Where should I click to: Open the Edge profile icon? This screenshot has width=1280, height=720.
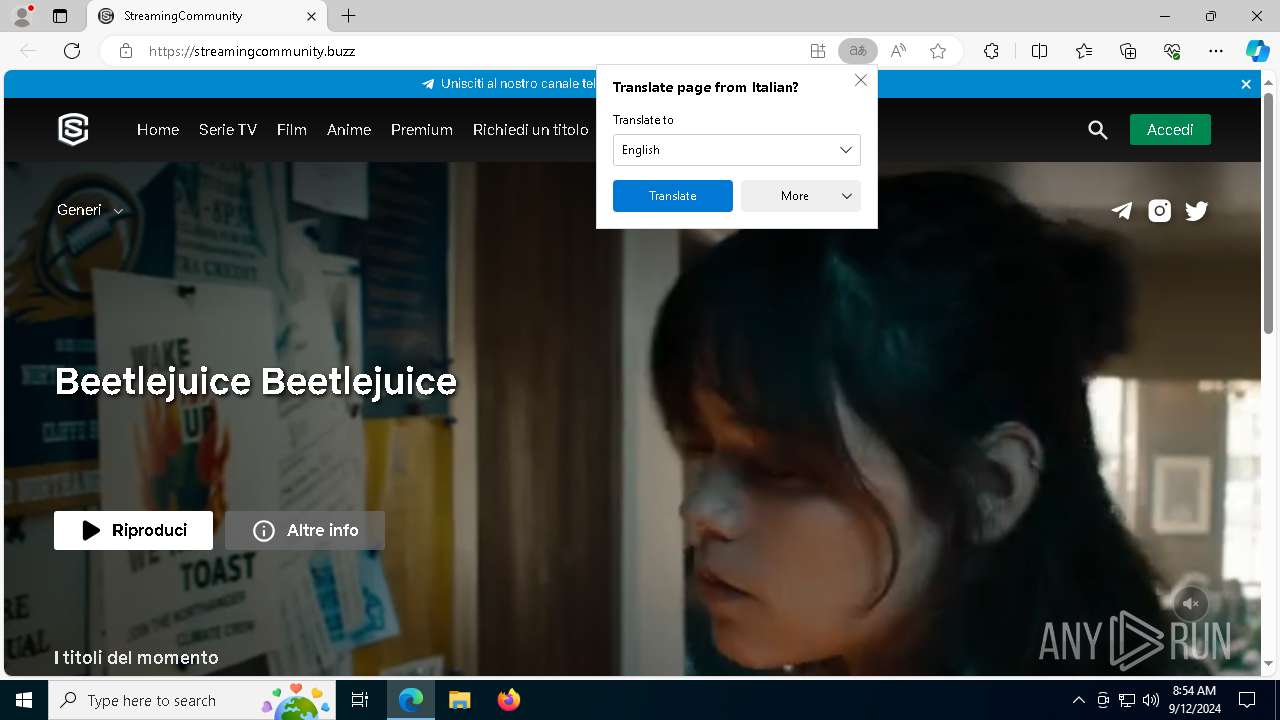pos(22,16)
